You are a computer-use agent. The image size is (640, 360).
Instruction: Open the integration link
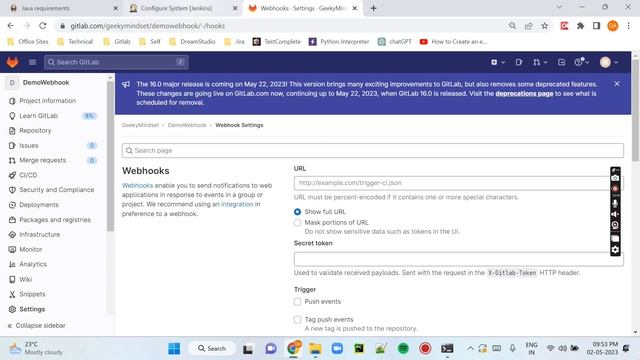pyautogui.click(x=237, y=204)
